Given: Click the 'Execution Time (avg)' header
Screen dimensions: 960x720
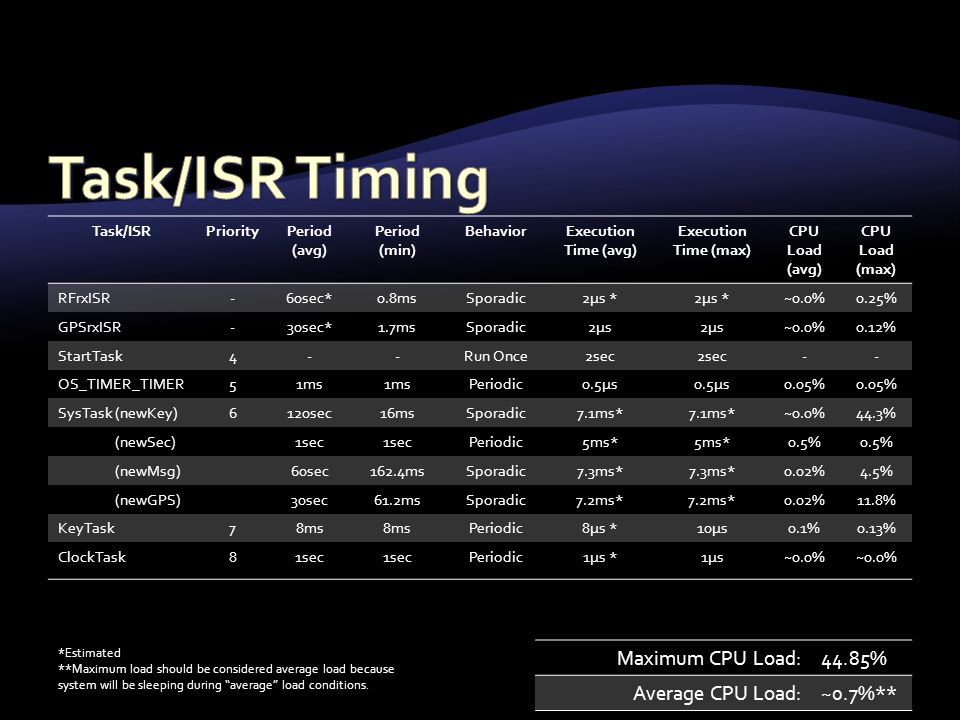Looking at the screenshot, I should pyautogui.click(x=600, y=241).
